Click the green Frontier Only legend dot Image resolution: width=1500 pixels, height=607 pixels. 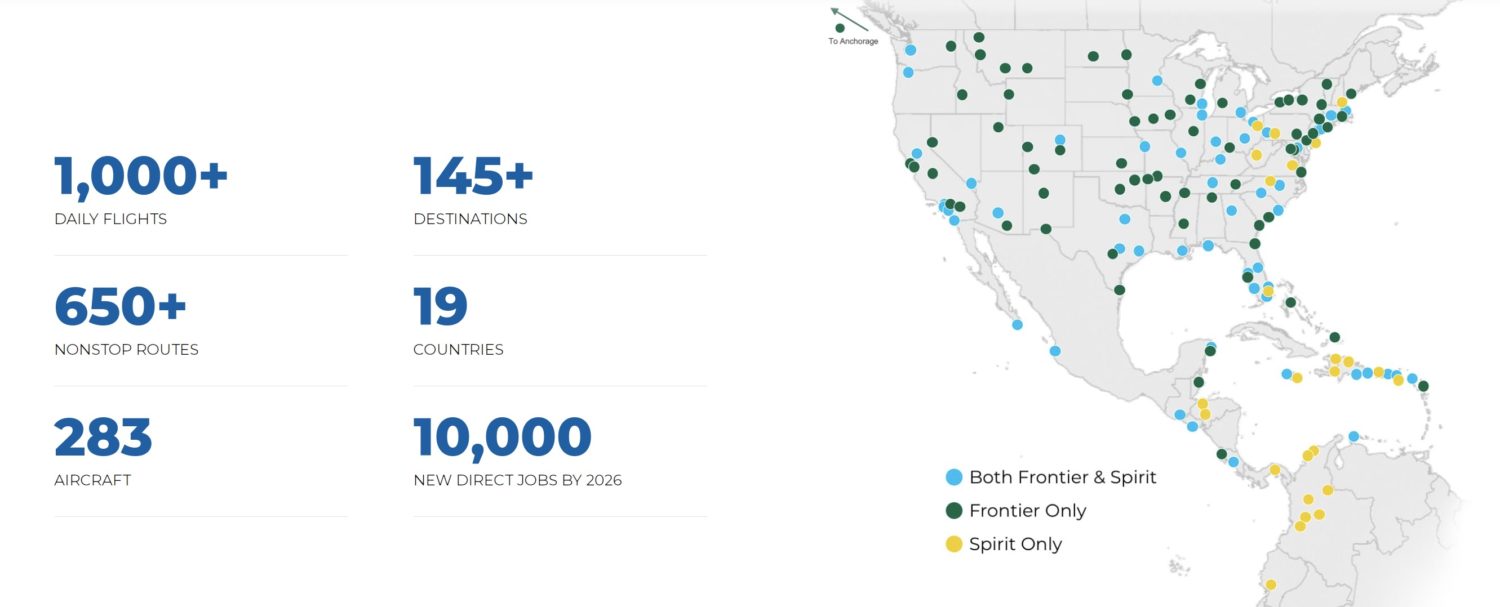tap(954, 511)
